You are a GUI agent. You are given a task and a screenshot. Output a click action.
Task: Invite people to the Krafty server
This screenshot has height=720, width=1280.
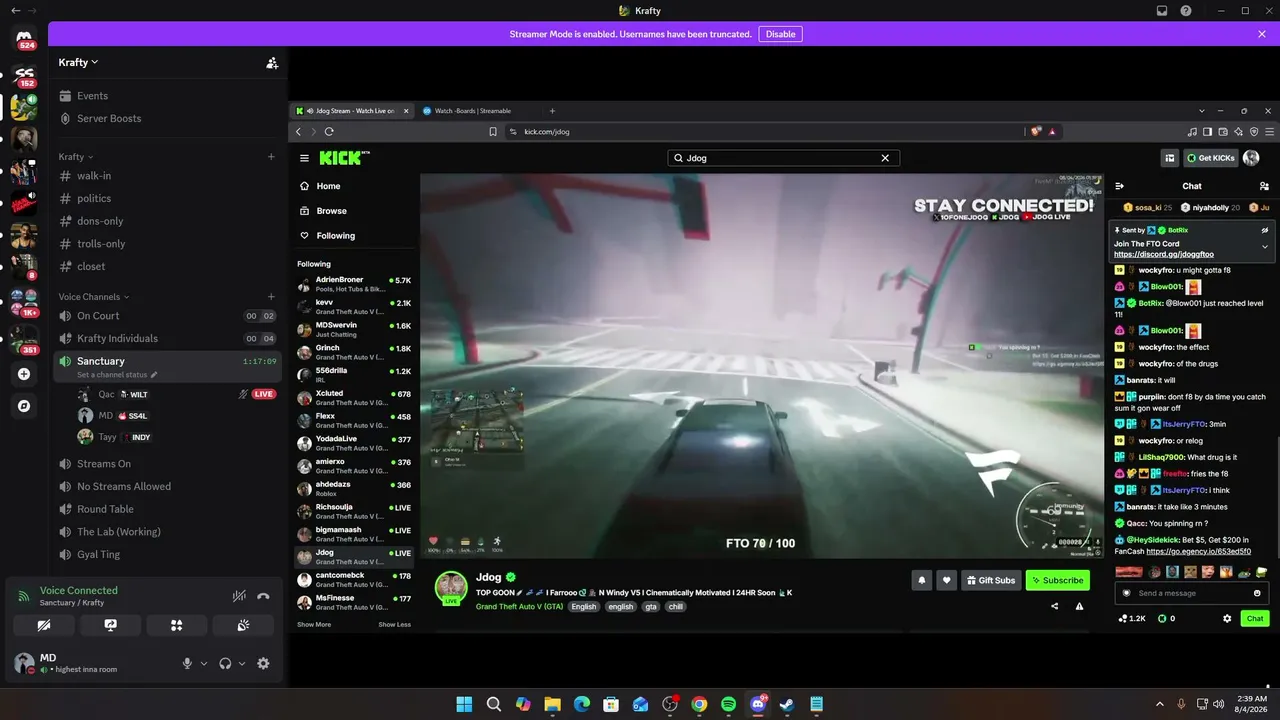coord(272,62)
